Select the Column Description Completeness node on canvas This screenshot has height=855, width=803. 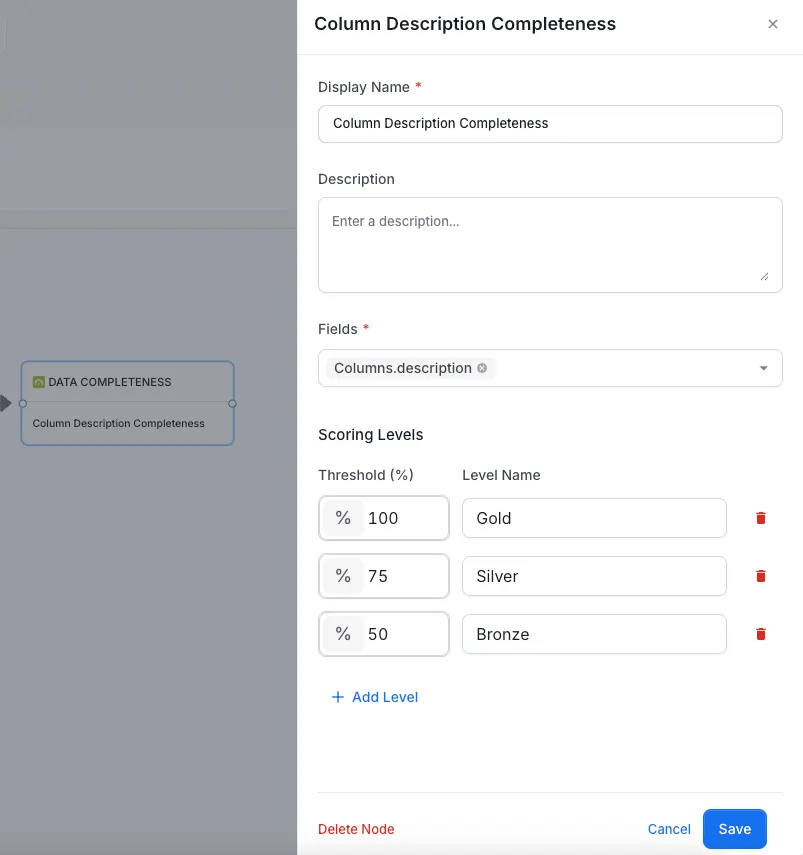pyautogui.click(x=127, y=423)
